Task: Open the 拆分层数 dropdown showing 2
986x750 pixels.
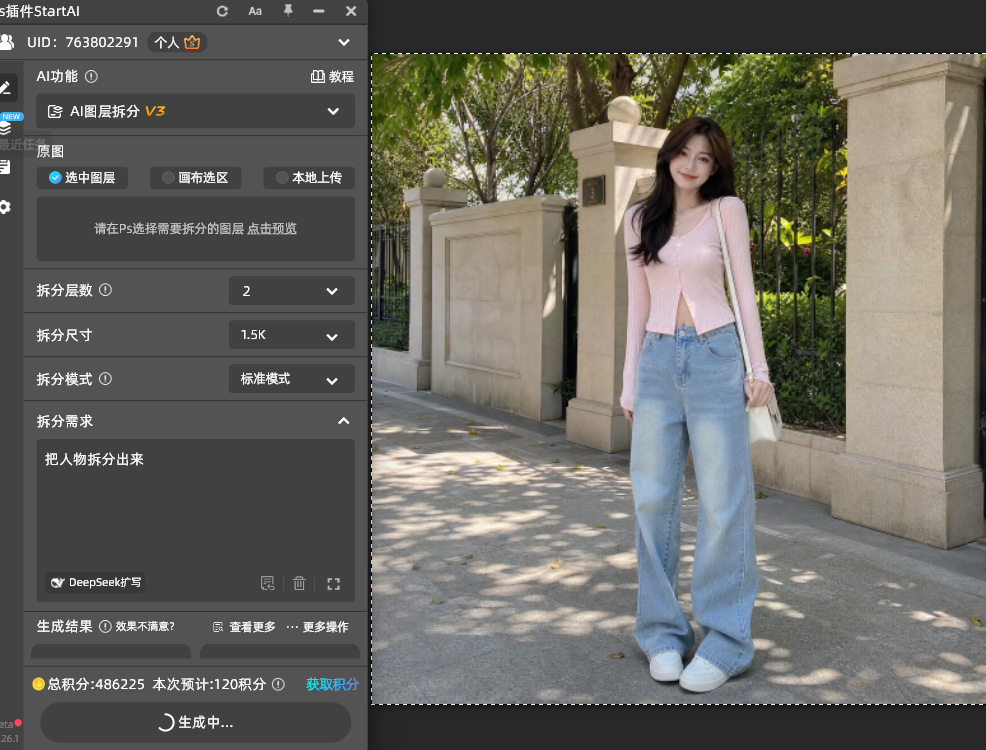Action: pos(292,291)
